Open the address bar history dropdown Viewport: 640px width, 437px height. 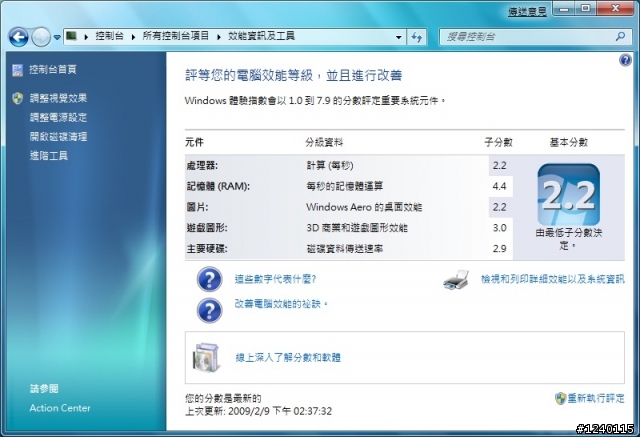point(399,37)
